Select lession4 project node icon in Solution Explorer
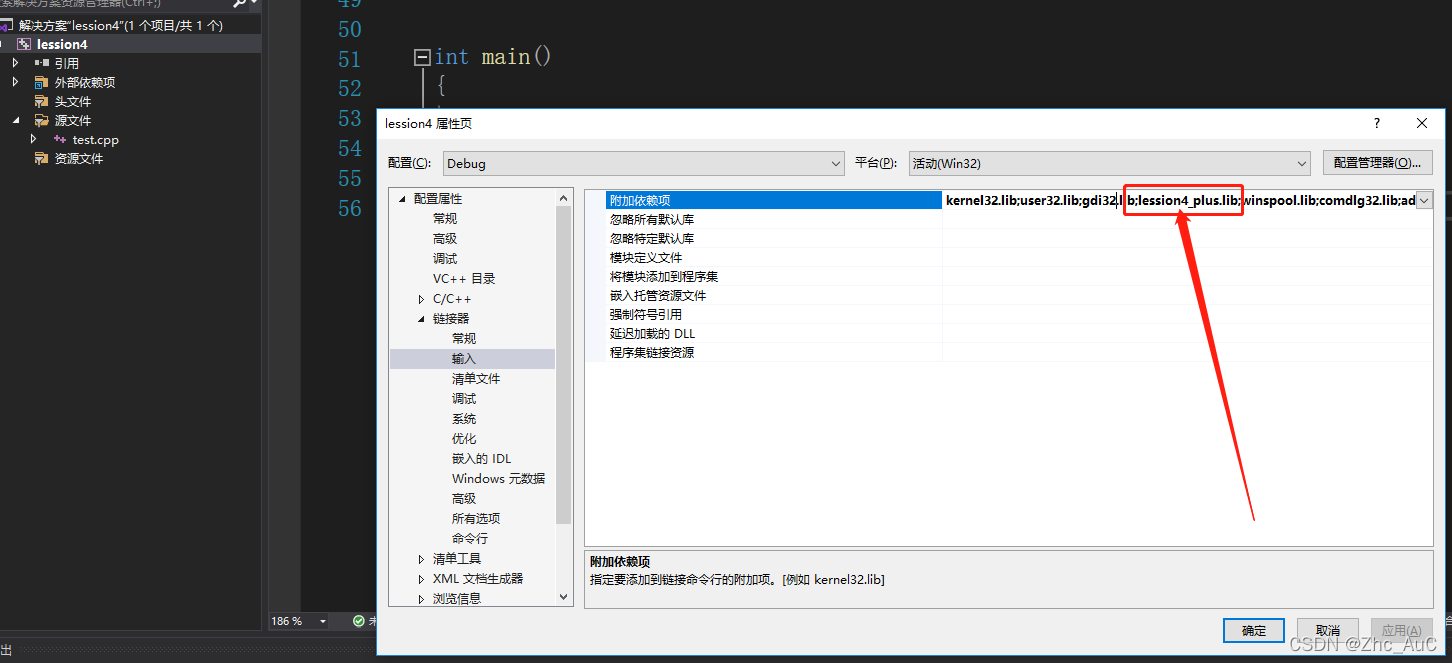This screenshot has width=1452, height=663. pos(24,44)
